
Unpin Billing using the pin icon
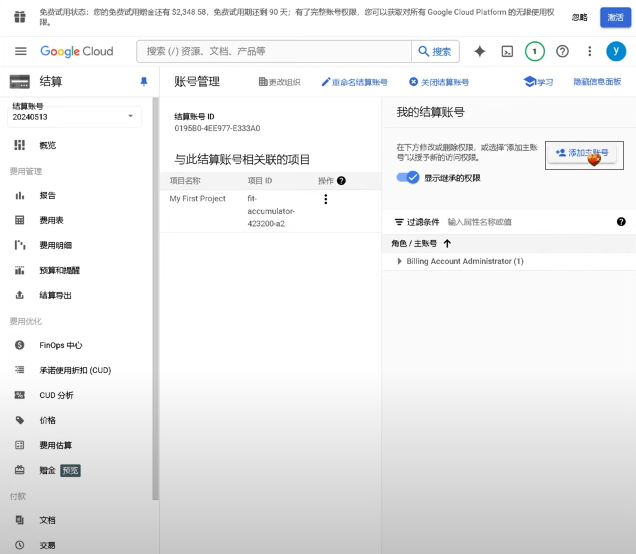click(144, 82)
